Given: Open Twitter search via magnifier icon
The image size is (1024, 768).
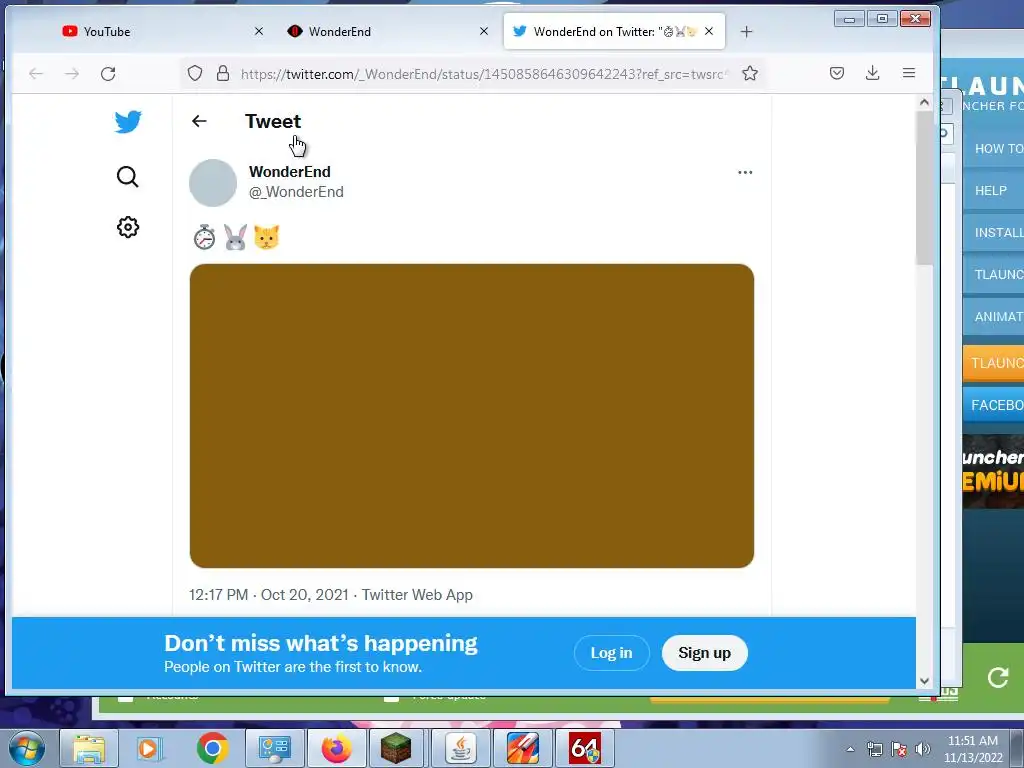Looking at the screenshot, I should point(127,176).
